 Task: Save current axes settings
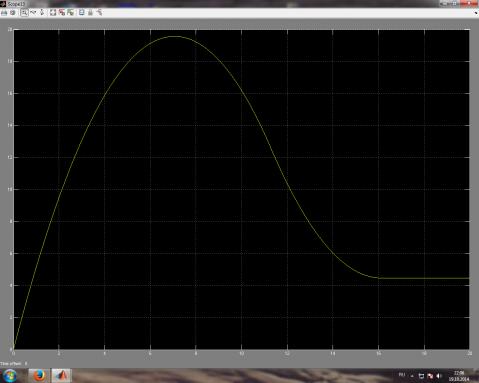point(62,13)
